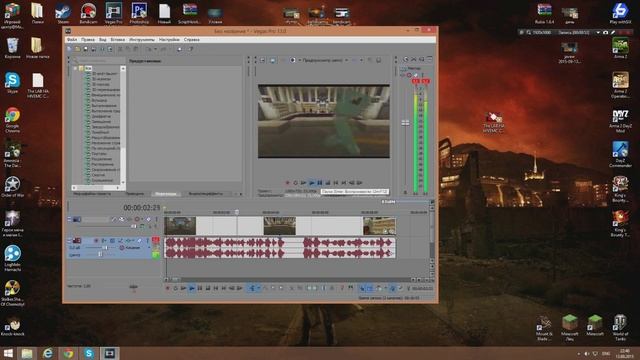Click Stop in the timeline transport bar

pos(208,288)
